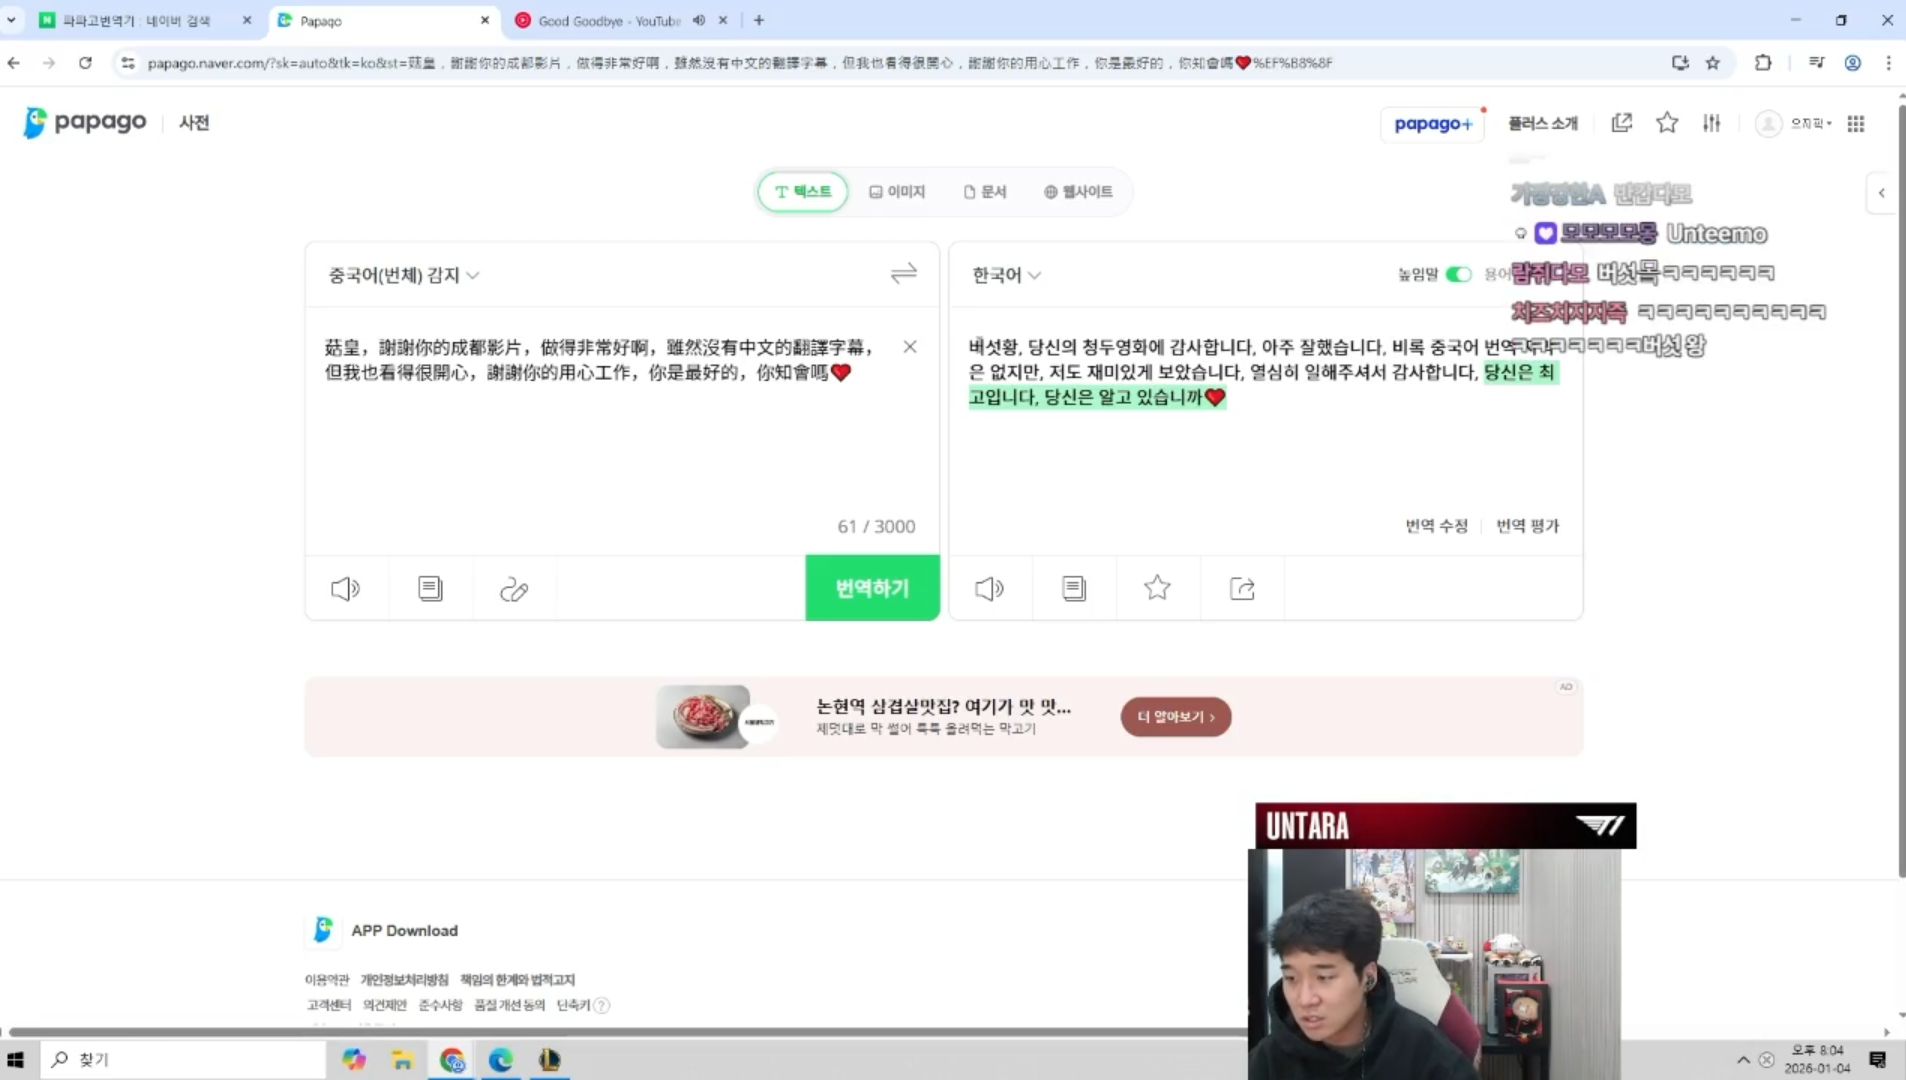Click the 번역 수정 link
This screenshot has height=1080, width=1906.
click(x=1436, y=526)
